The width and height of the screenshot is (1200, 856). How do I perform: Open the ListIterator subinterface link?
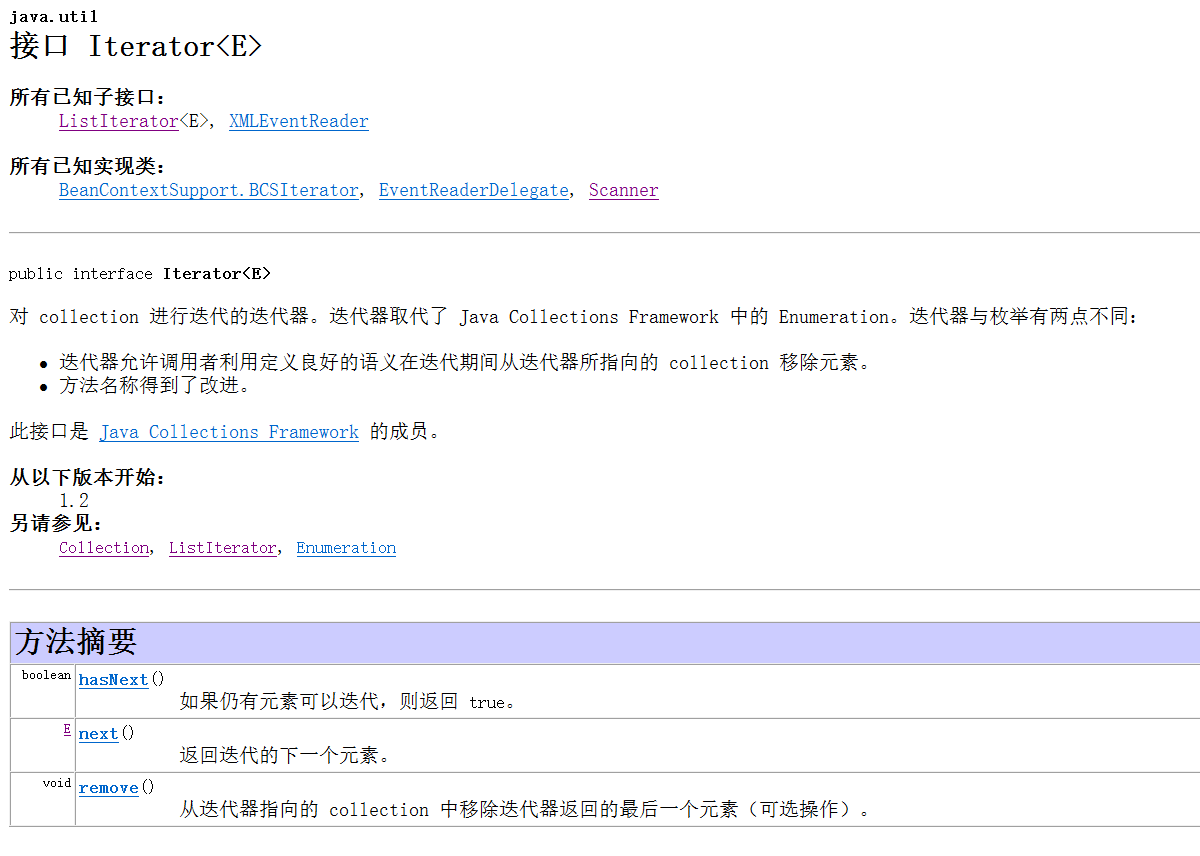(x=118, y=121)
